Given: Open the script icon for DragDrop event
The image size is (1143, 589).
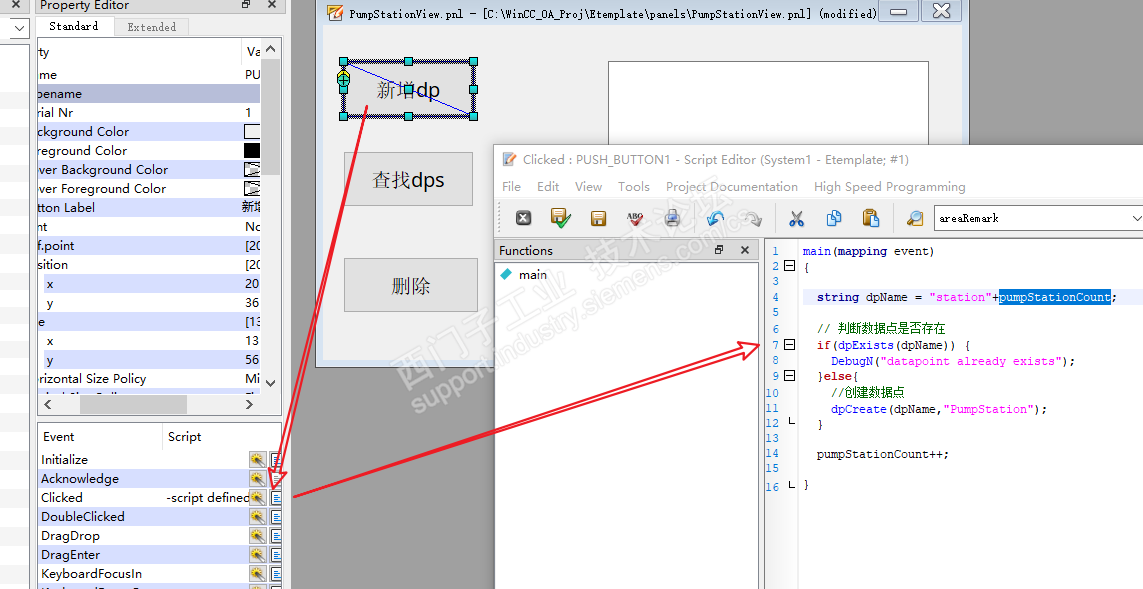Looking at the screenshot, I should click(x=276, y=536).
